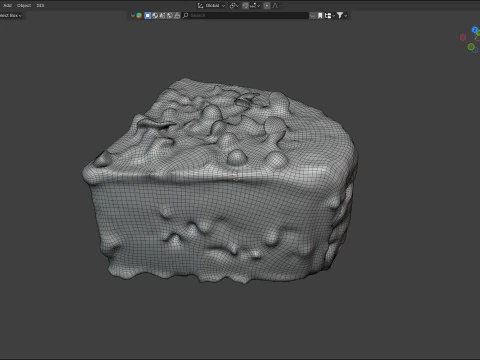Open the transform pivot point dropdown
480x360 pixels.
click(x=234, y=5)
